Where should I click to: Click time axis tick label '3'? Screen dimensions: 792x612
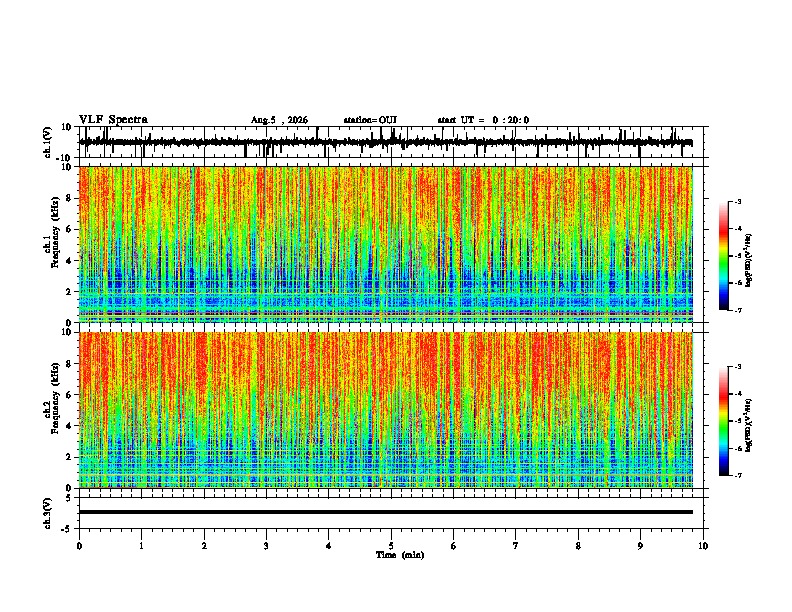pyautogui.click(x=266, y=546)
